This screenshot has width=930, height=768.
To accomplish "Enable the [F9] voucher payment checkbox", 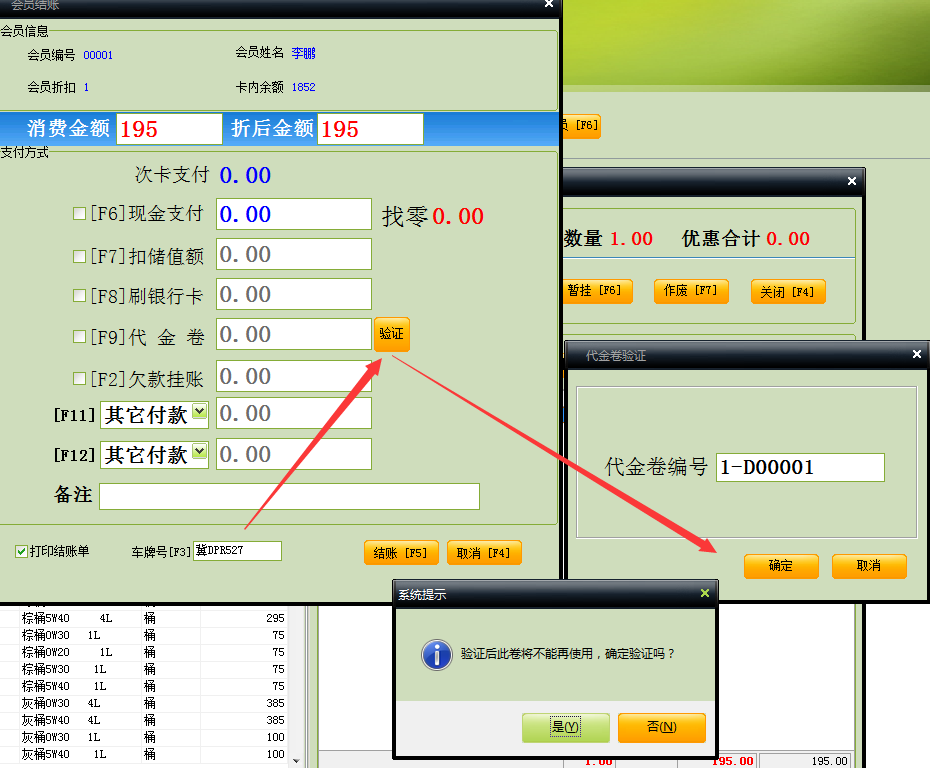I will (79, 336).
